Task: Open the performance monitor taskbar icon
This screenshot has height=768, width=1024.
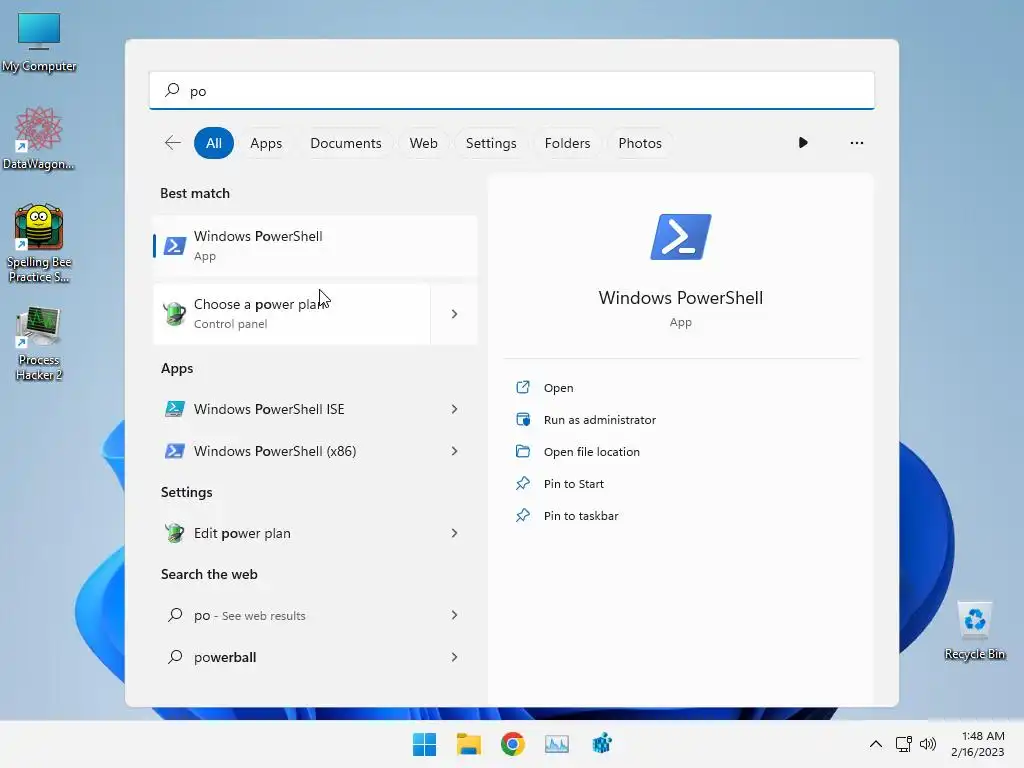Action: click(x=557, y=744)
